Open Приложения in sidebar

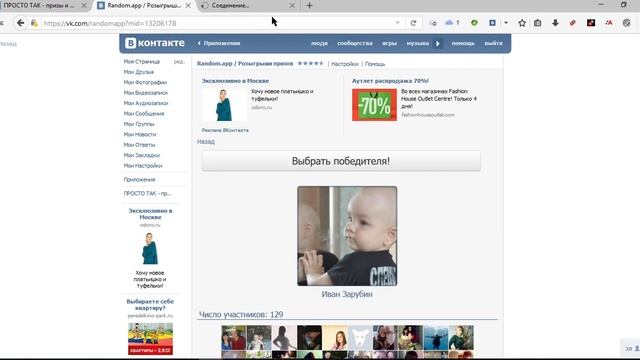[140, 180]
